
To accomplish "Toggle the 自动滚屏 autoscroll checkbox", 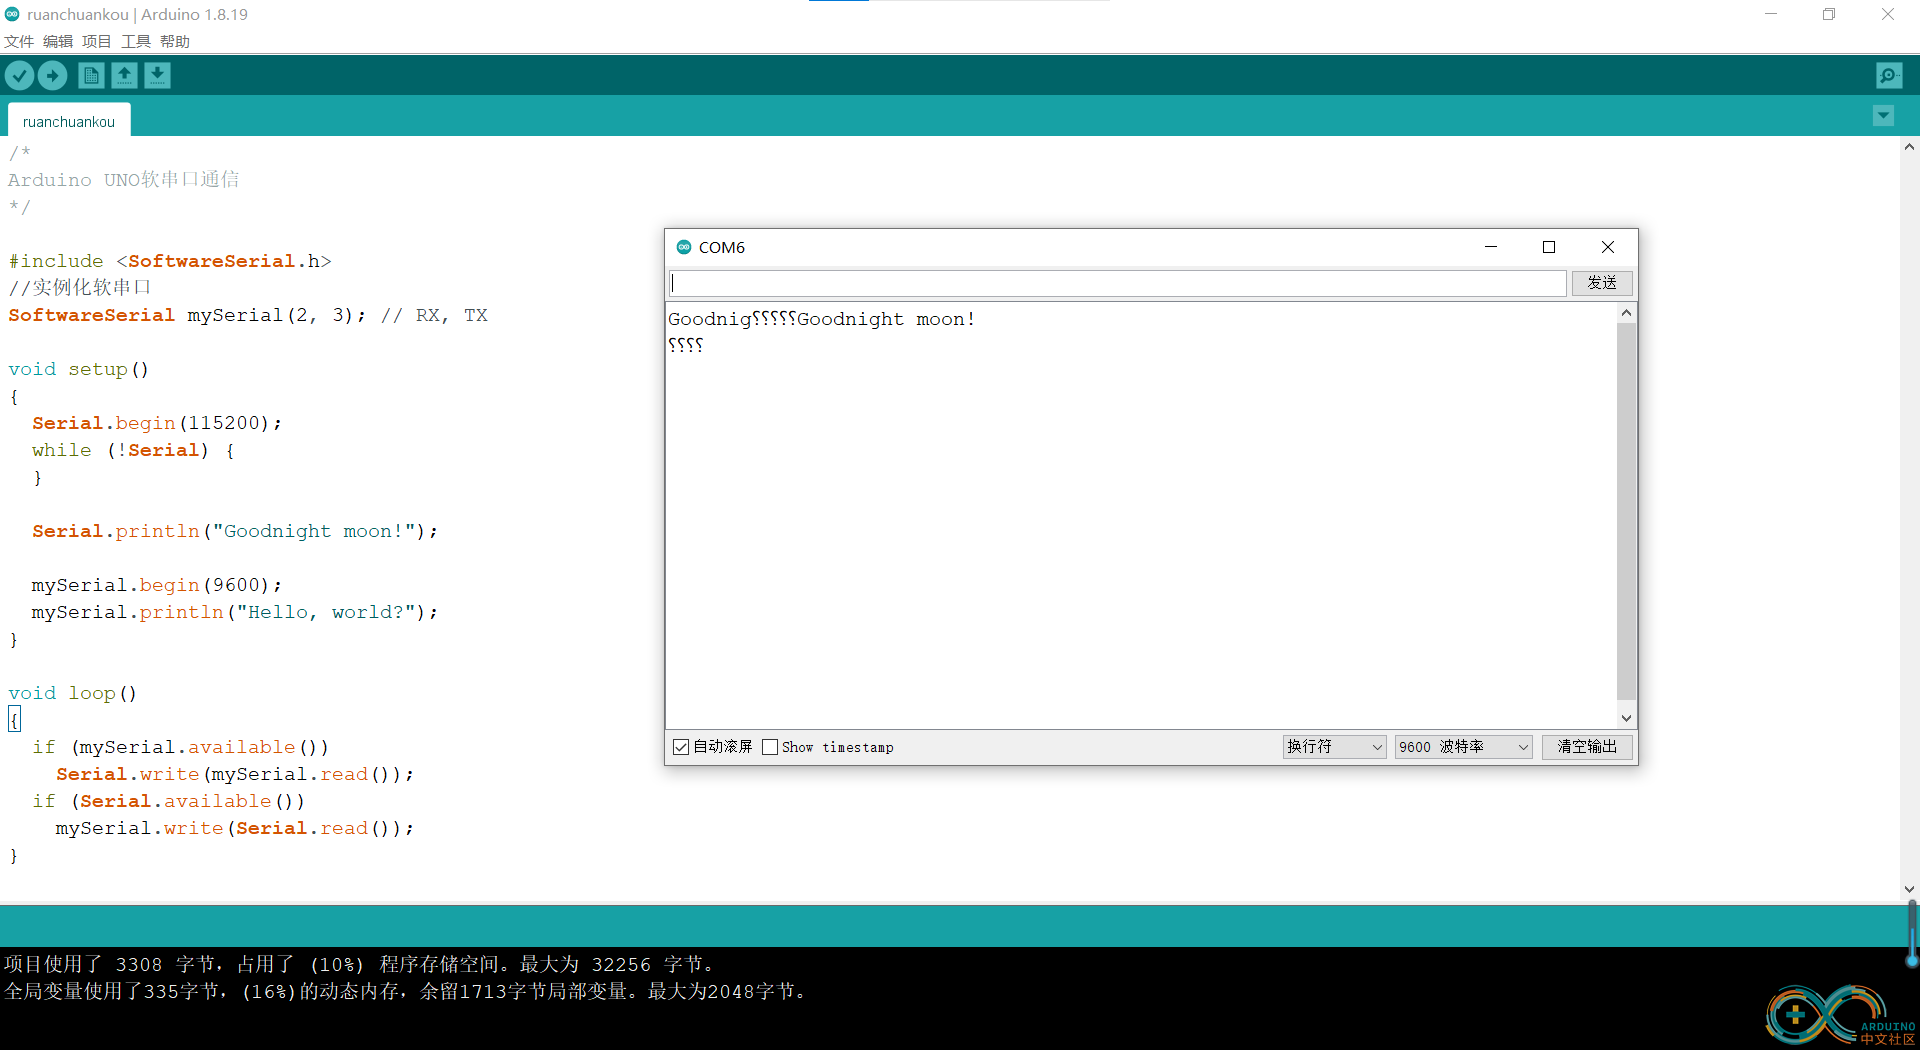I will tap(681, 747).
